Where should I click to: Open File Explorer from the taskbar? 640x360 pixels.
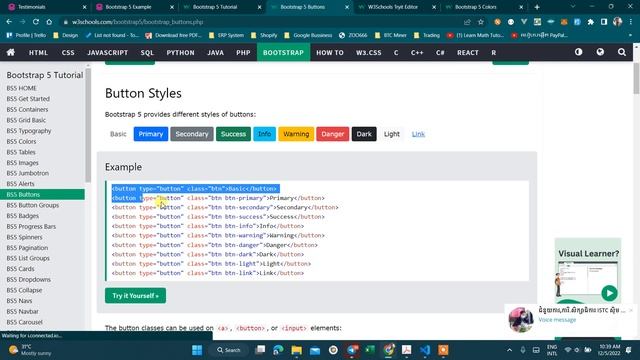tap(297, 350)
